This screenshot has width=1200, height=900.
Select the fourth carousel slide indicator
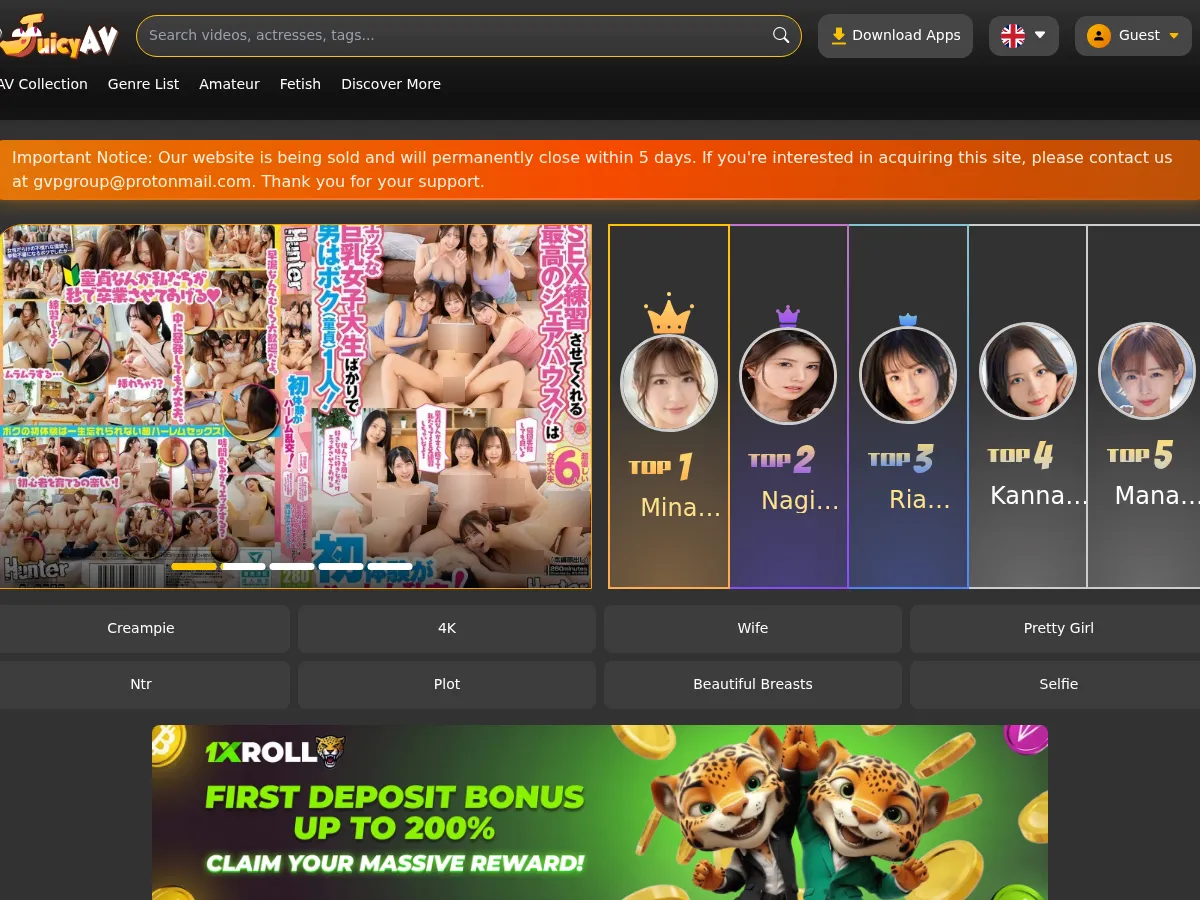(x=341, y=566)
